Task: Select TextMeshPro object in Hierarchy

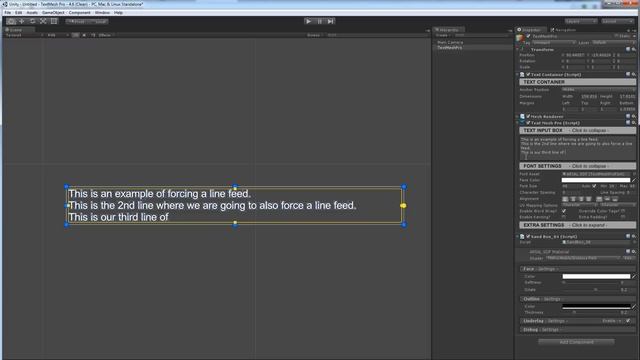Action: tap(450, 48)
